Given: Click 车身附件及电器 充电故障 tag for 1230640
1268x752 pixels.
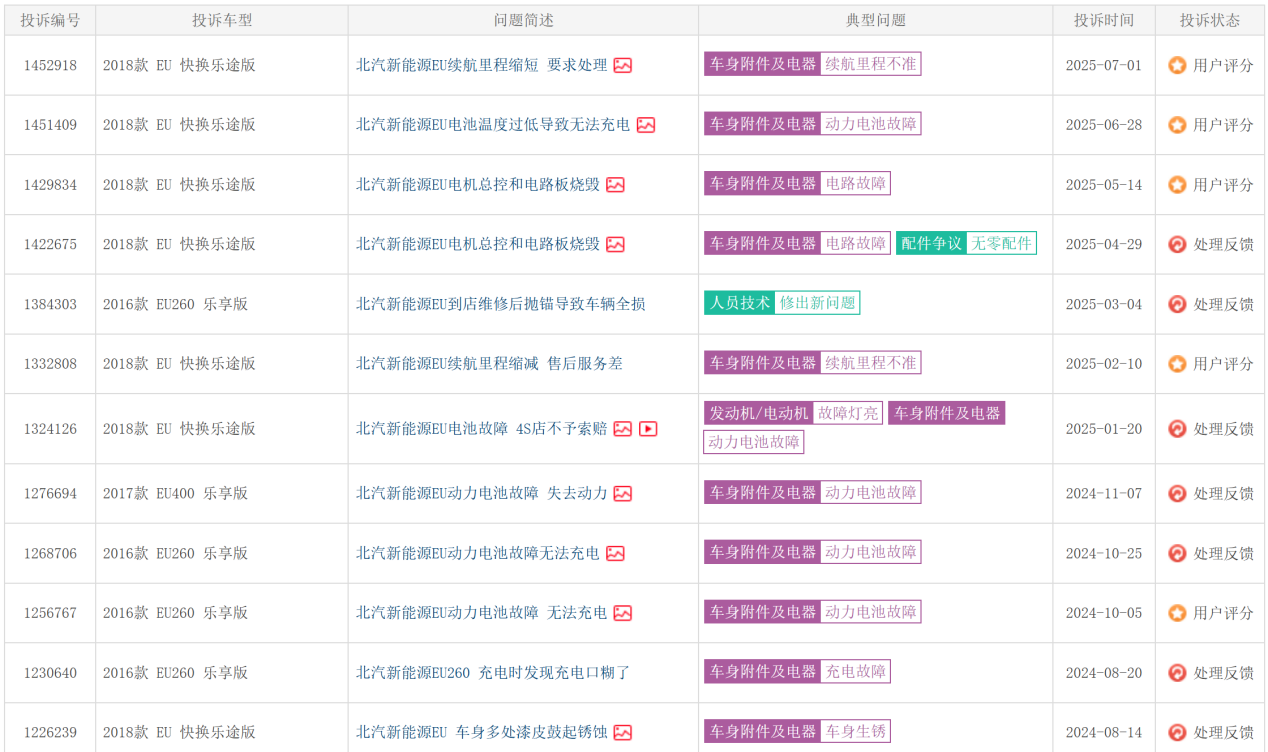Looking at the screenshot, I should pos(797,672).
